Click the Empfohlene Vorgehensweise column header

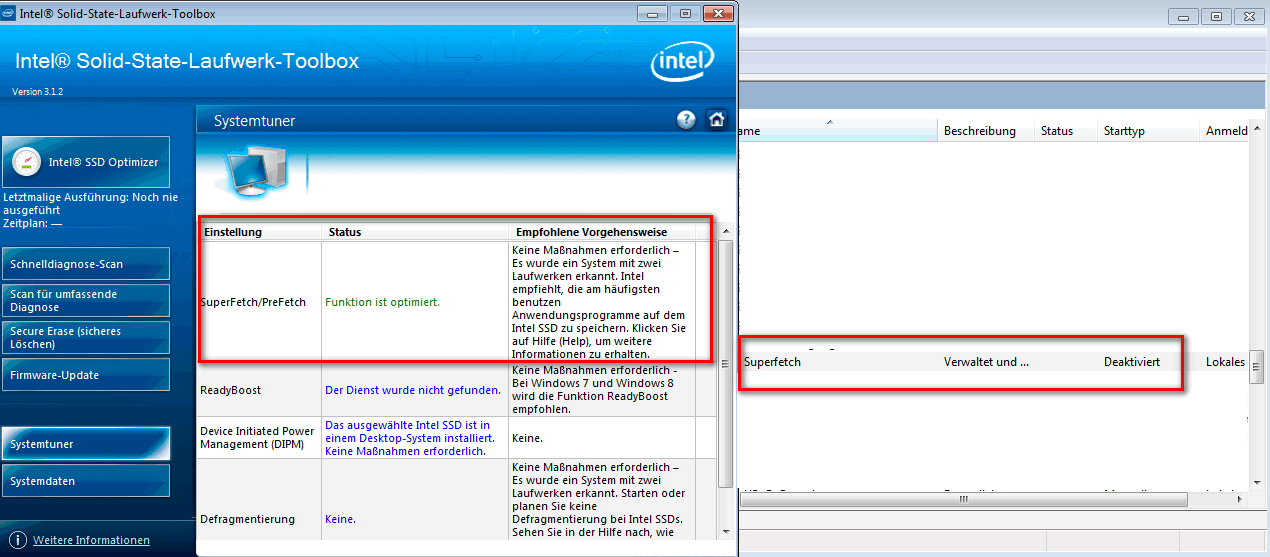tap(602, 232)
